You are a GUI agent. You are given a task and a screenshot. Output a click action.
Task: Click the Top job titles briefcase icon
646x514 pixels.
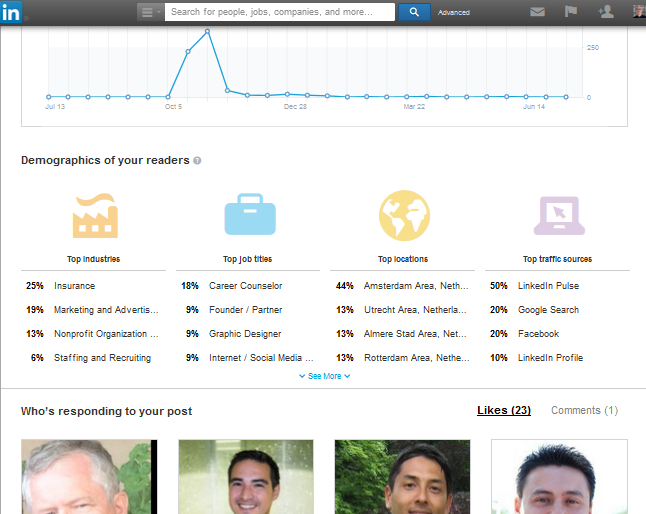click(249, 215)
